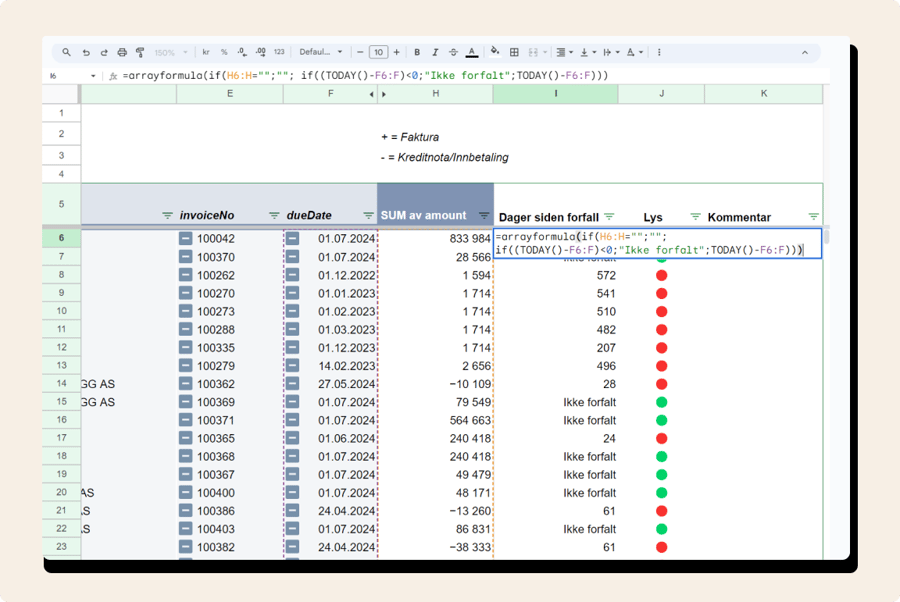Screen dimensions: 900x602
Task: Click the undo arrow in toolbar
Action: [x=86, y=52]
